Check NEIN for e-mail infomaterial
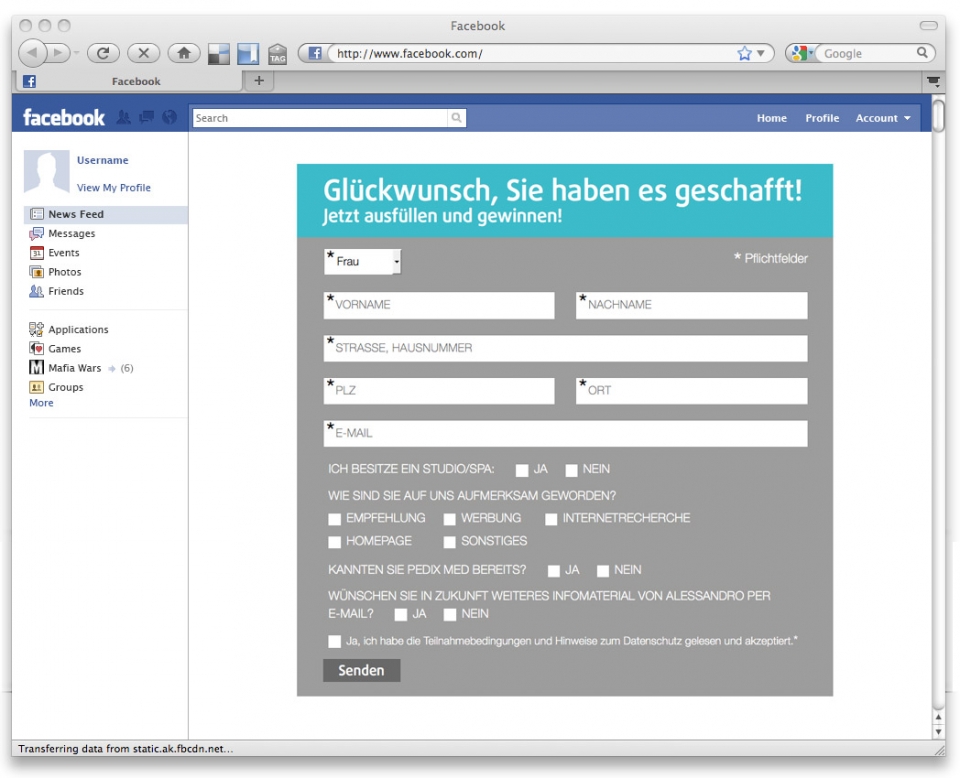The image size is (960, 778). [x=449, y=615]
